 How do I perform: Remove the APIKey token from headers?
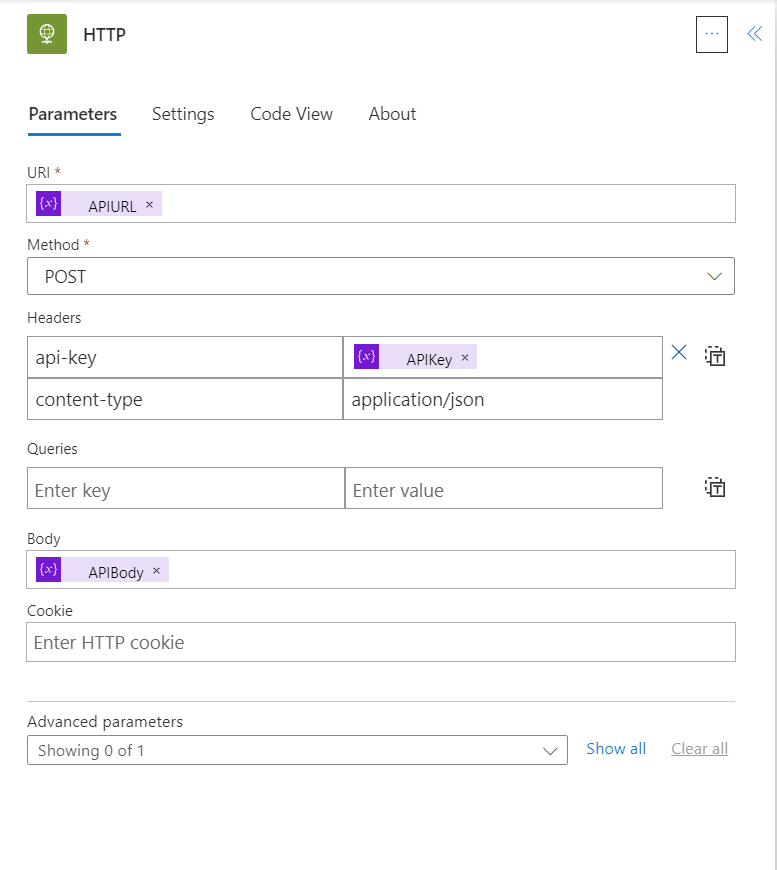(465, 358)
